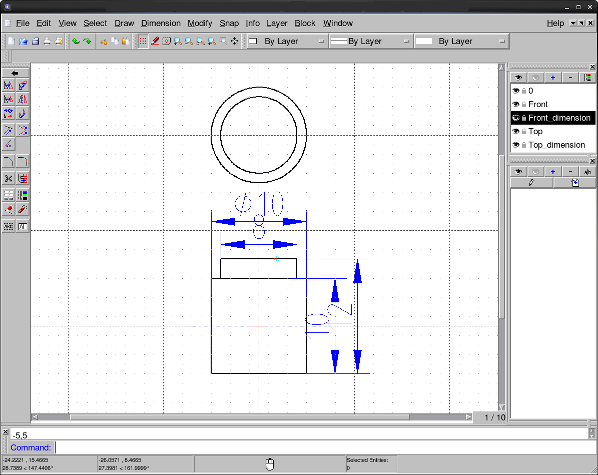The height and width of the screenshot is (475, 598).
Task: Select the Divide scissors tool in the left toolbar
Action: [8, 178]
